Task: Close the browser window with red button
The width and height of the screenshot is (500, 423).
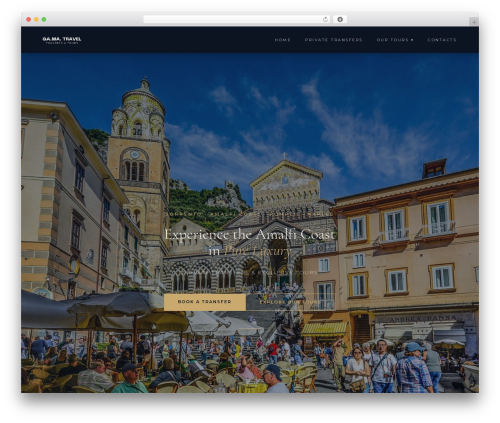Action: tap(29, 19)
